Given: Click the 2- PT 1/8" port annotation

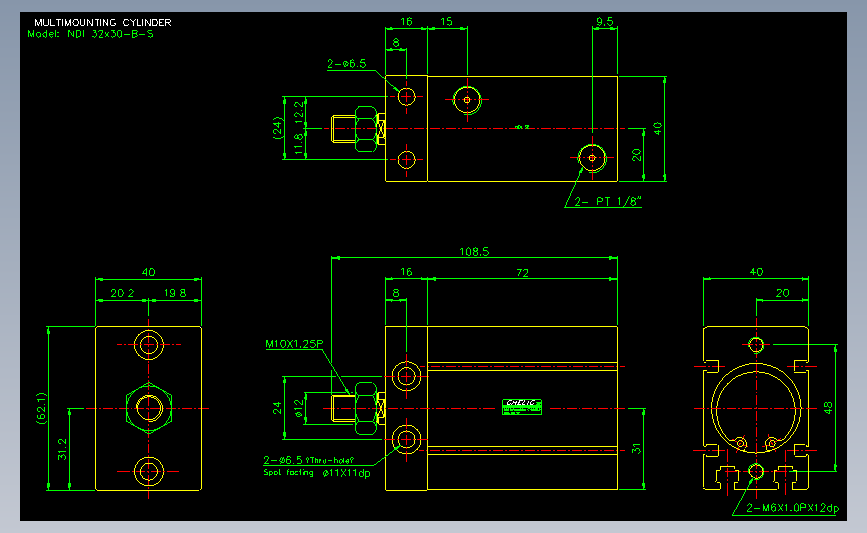Looking at the screenshot, I should 608,202.
